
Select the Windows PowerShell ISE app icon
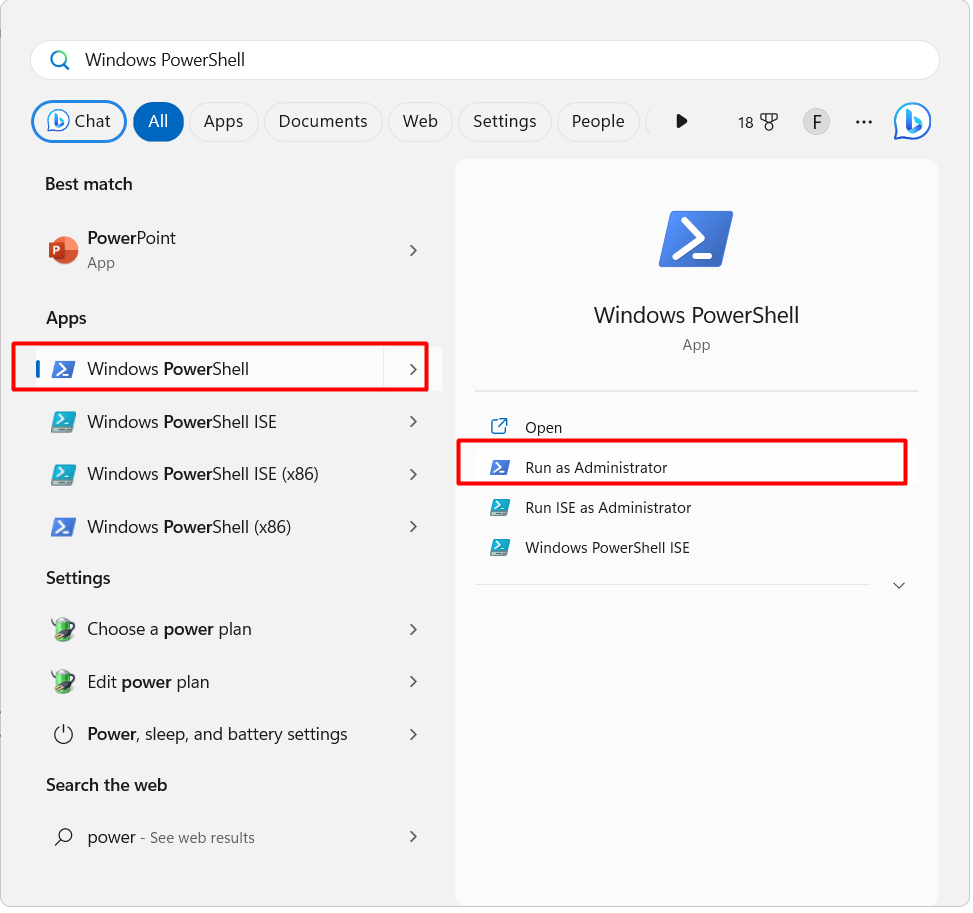pyautogui.click(x=63, y=421)
